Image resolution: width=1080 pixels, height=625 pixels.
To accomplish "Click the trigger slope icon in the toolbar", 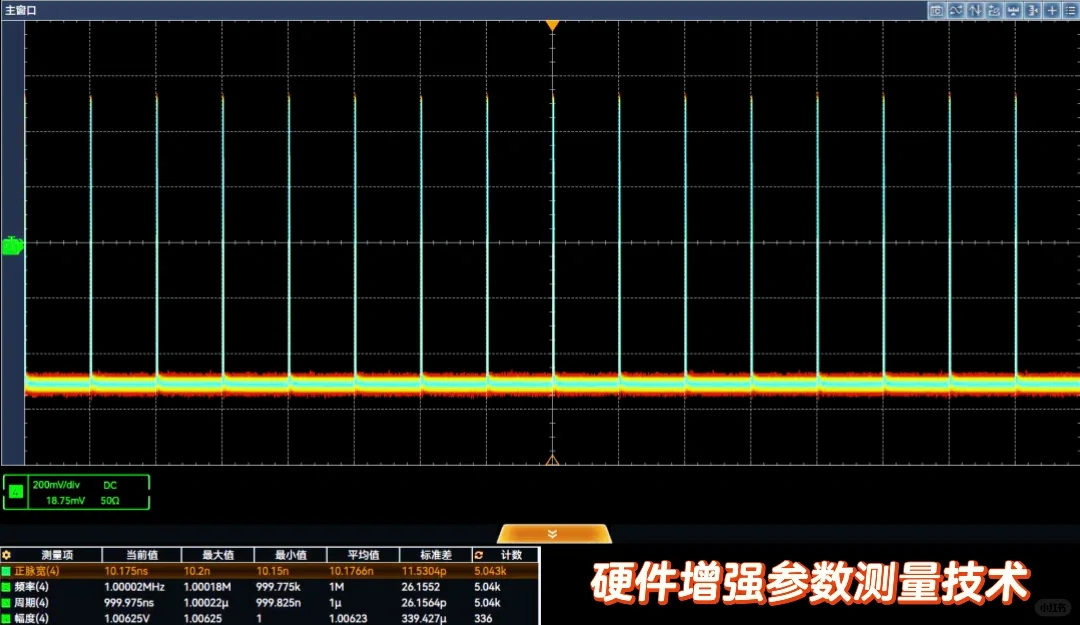I will point(975,10).
